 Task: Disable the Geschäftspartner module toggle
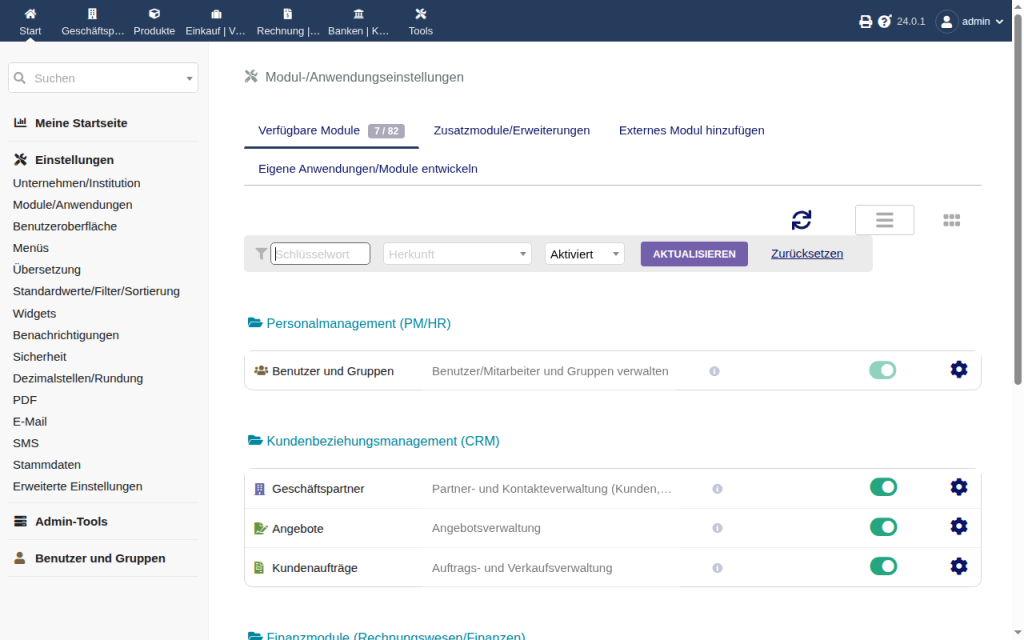(x=883, y=487)
